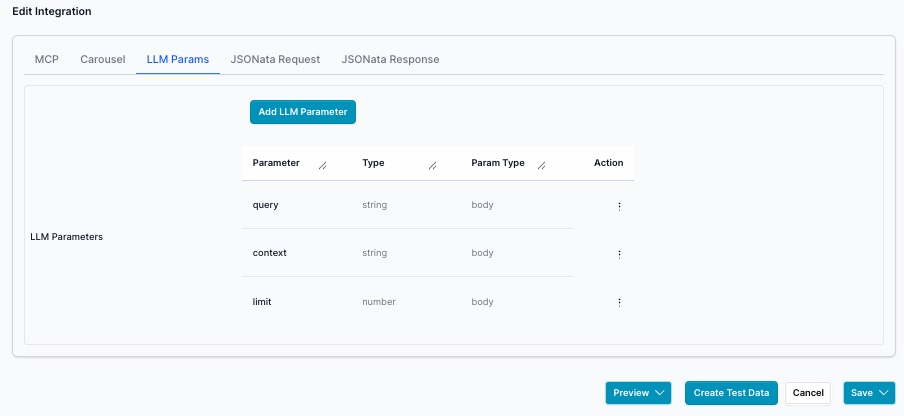Image resolution: width=904 pixels, height=416 pixels.
Task: Click the Type column resize handle icon
Action: (432, 166)
